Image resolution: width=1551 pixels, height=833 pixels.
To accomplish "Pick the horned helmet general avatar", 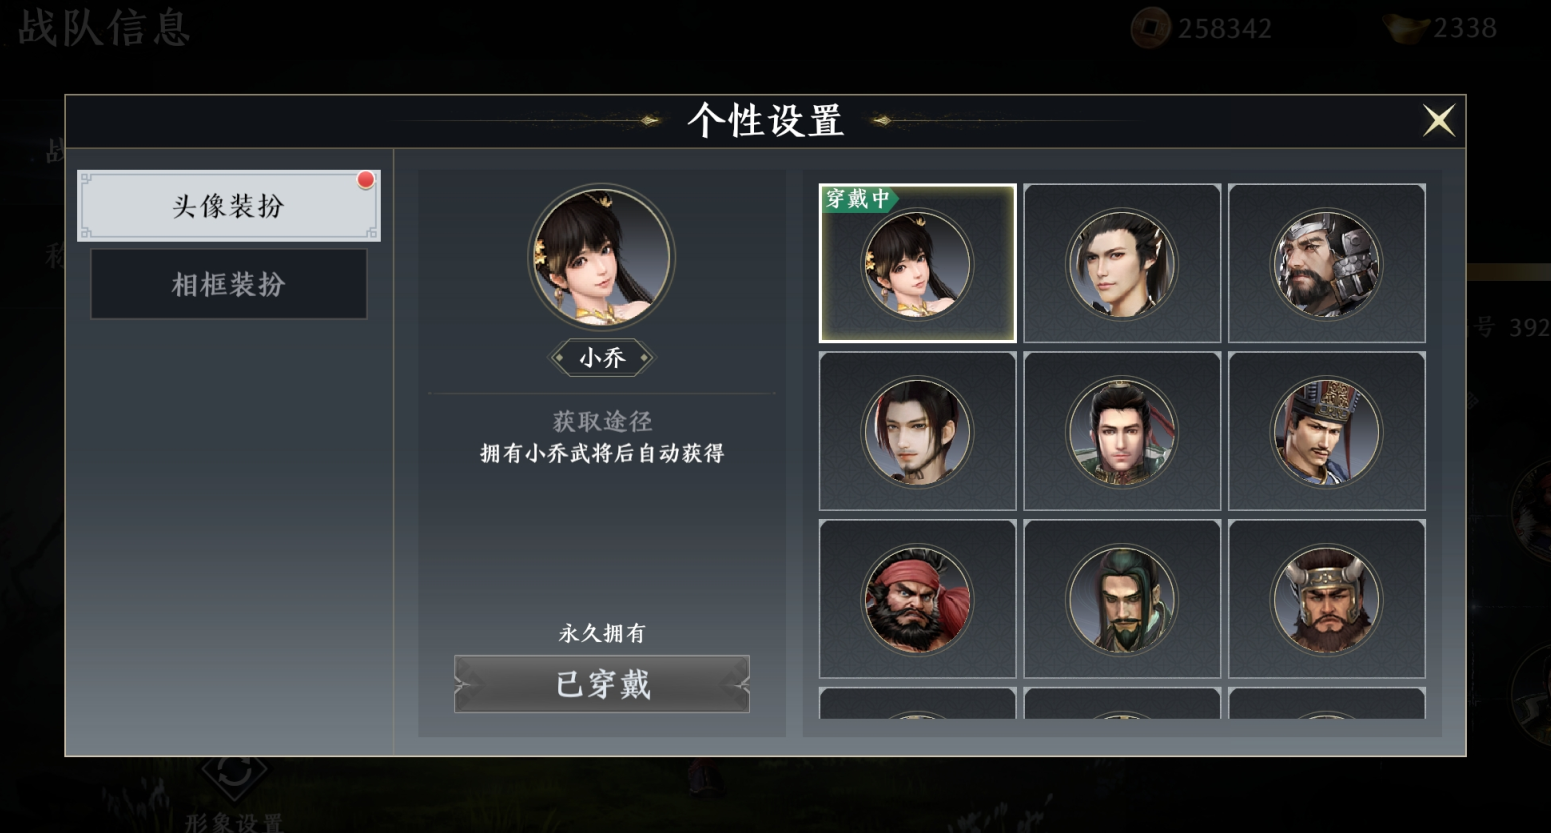I will pyautogui.click(x=1326, y=599).
